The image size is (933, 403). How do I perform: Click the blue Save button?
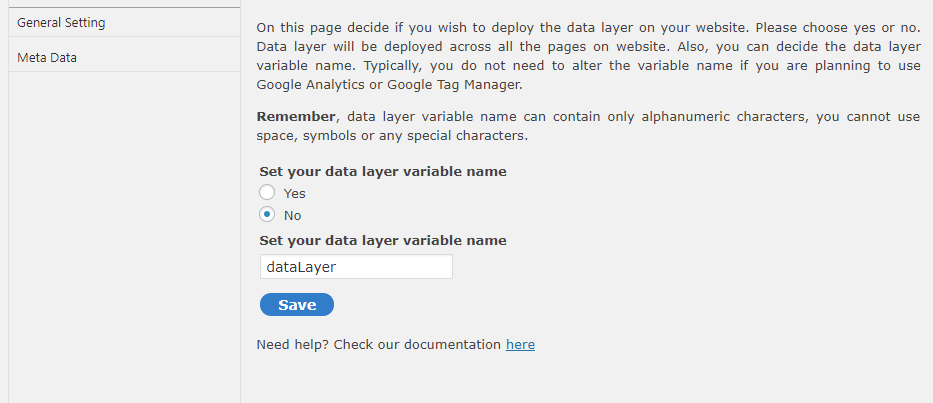coord(297,305)
